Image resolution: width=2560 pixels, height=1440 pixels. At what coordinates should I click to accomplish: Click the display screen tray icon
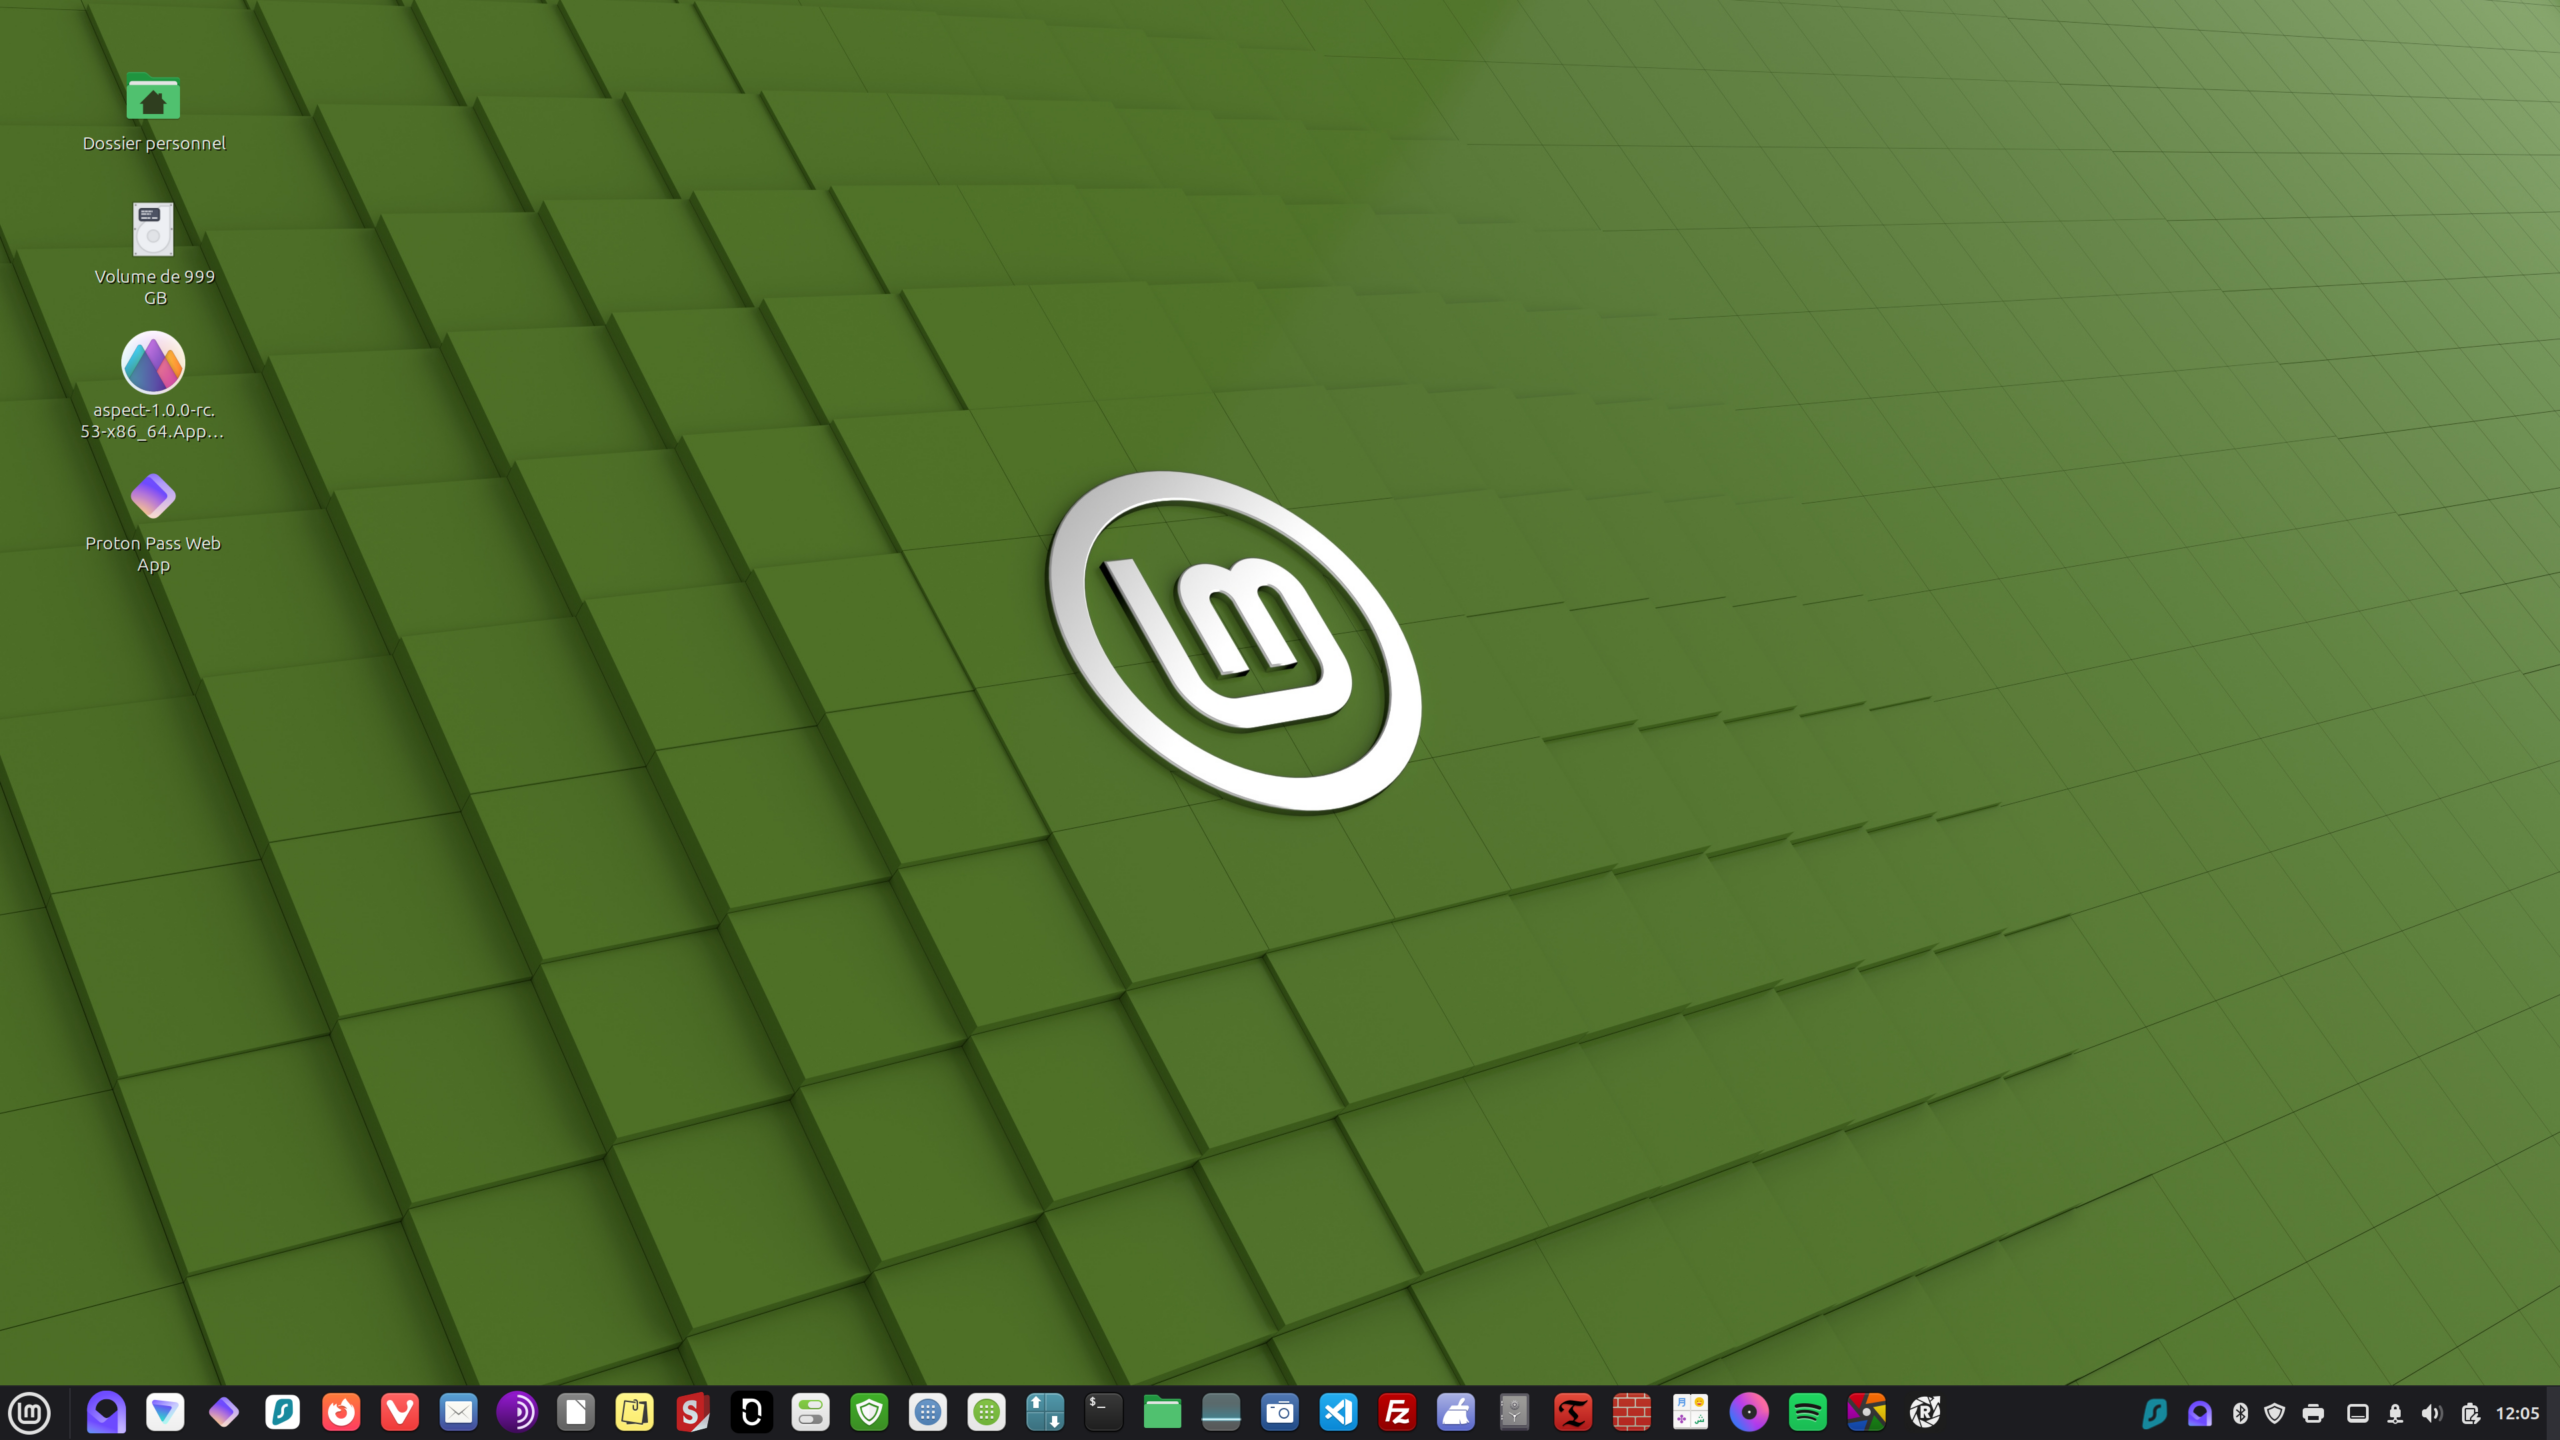click(x=2357, y=1413)
